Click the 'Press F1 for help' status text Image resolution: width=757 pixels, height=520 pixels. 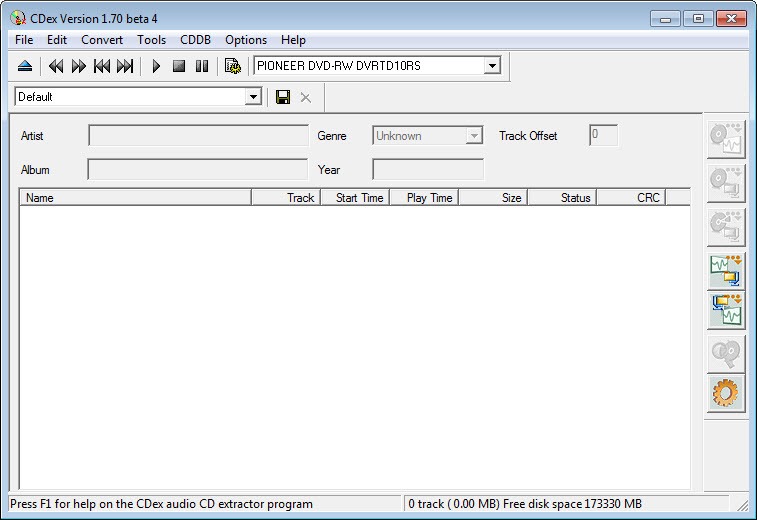coord(161,504)
